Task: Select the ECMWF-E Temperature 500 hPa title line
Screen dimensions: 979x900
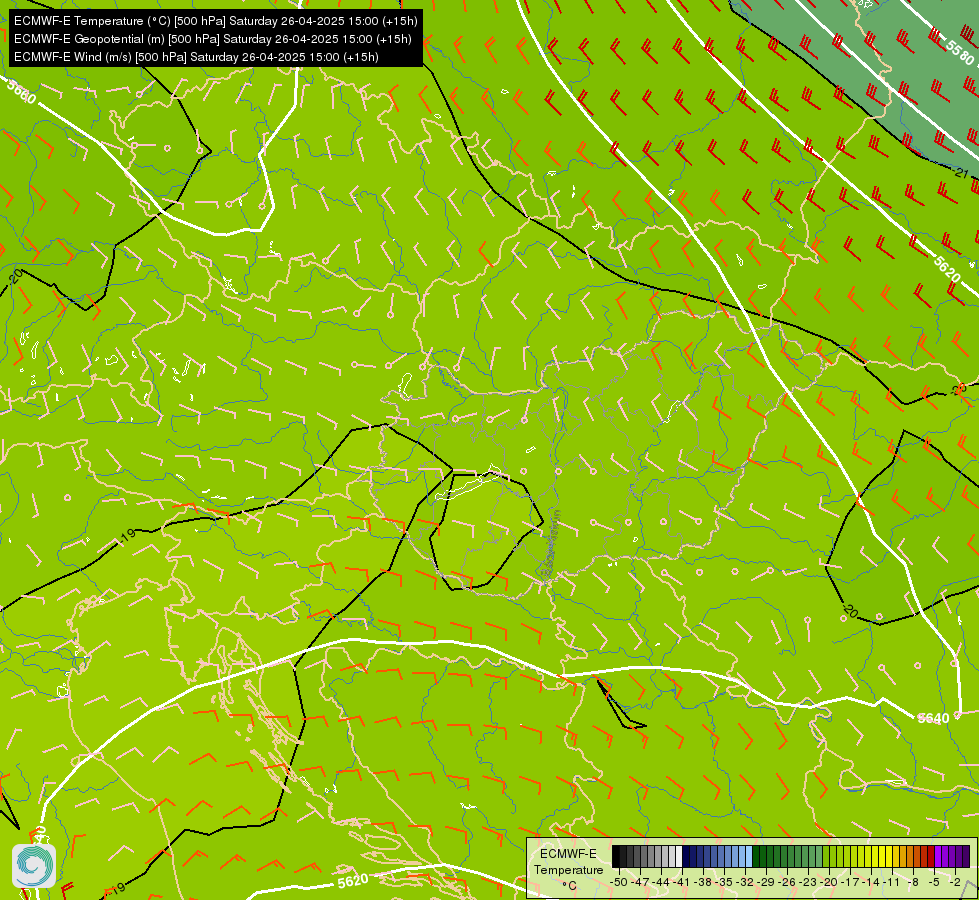Action: 215,21
